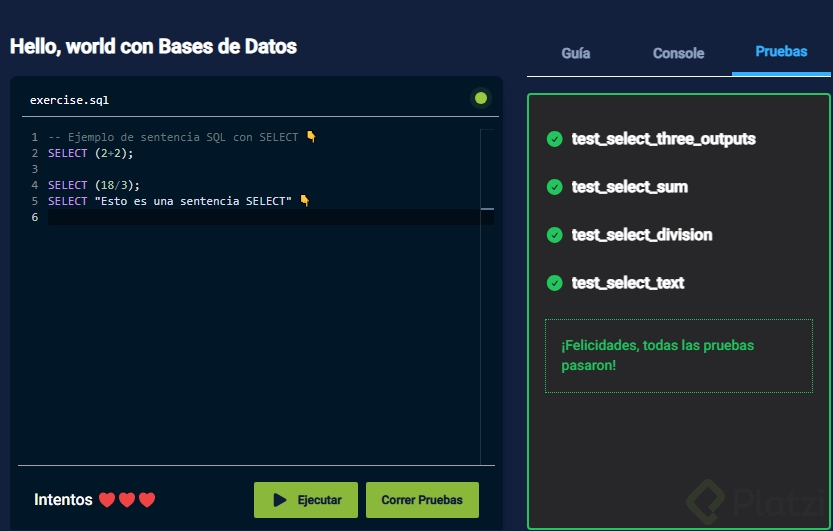Click the check icon next to test_select_division
Image resolution: width=833 pixels, height=531 pixels.
point(555,235)
